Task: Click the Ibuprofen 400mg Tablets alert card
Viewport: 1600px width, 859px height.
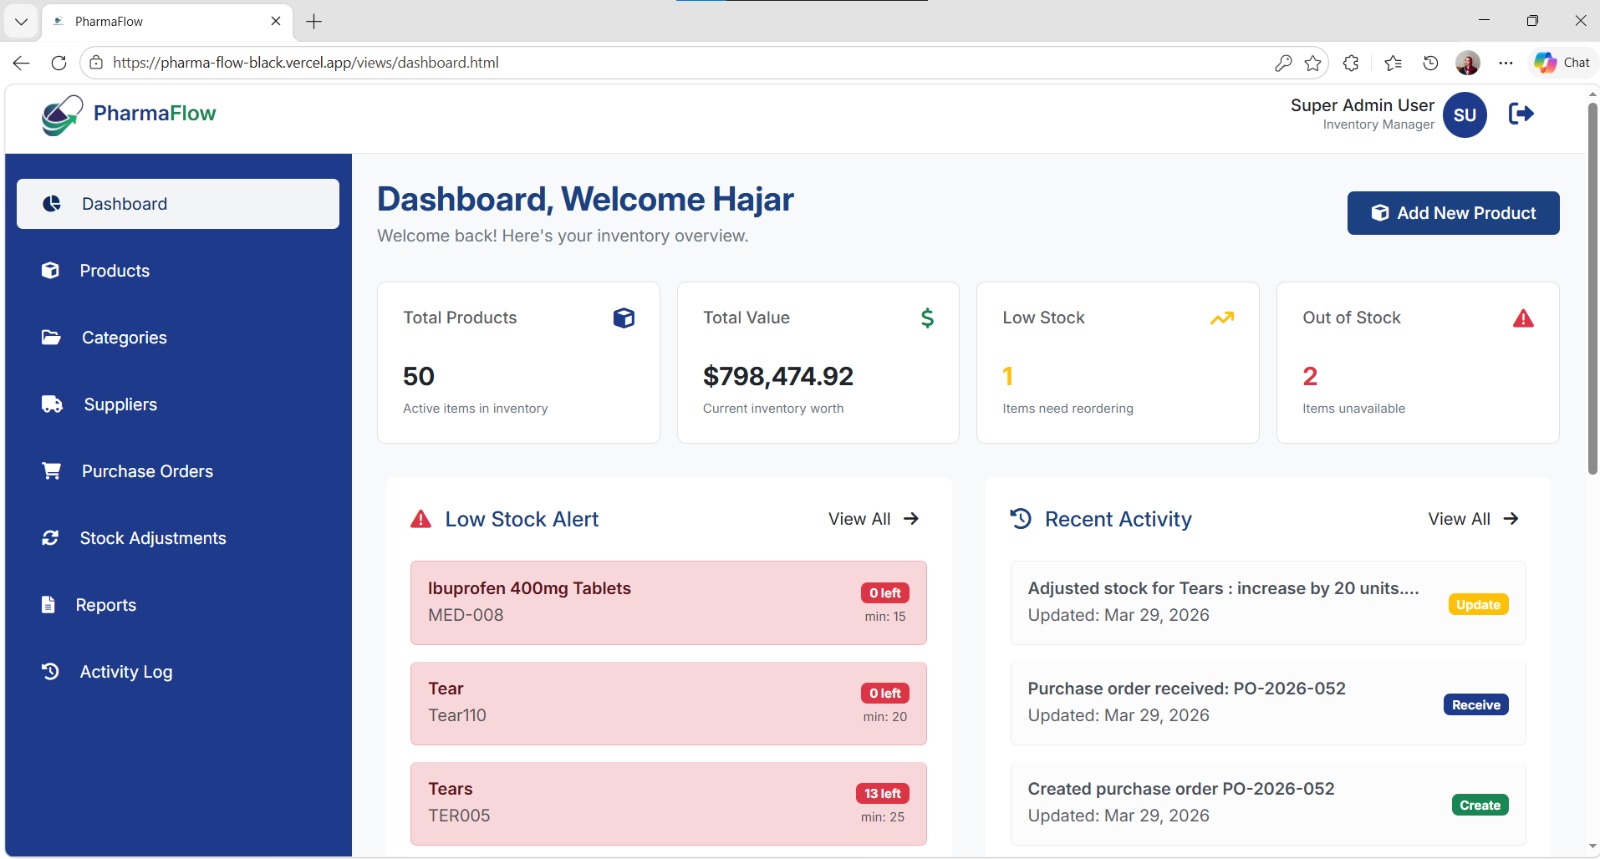Action: tap(668, 603)
